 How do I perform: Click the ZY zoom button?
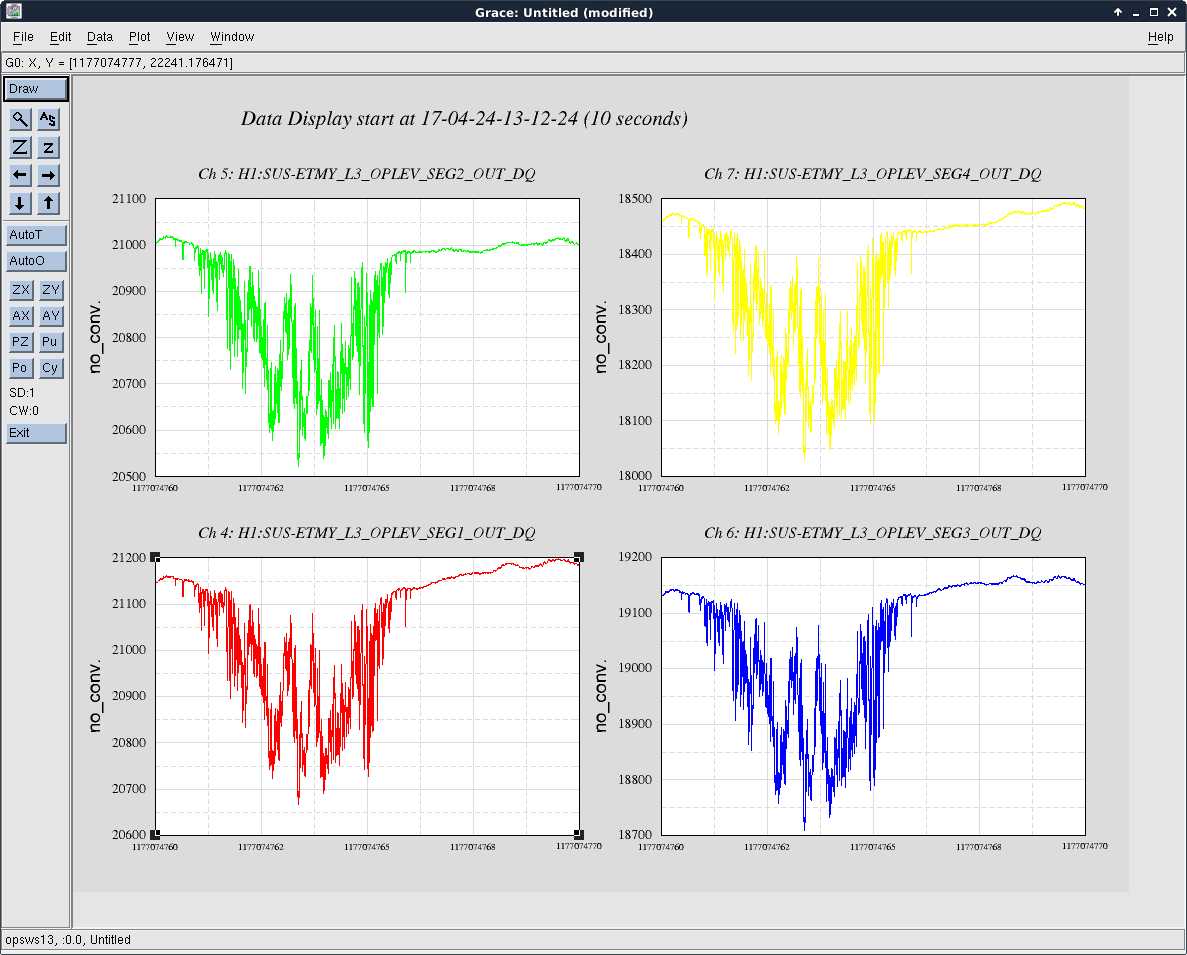tap(51, 290)
